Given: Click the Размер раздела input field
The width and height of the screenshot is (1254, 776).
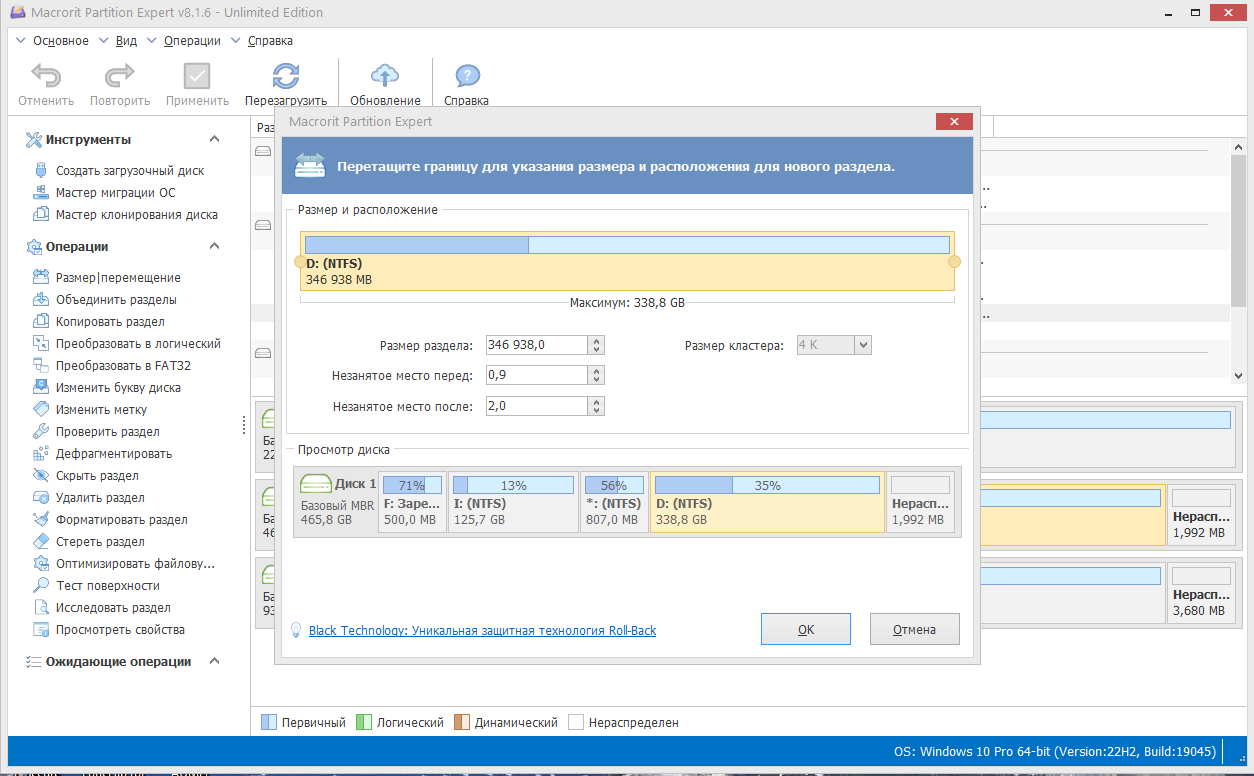Looking at the screenshot, I should pyautogui.click(x=536, y=345).
